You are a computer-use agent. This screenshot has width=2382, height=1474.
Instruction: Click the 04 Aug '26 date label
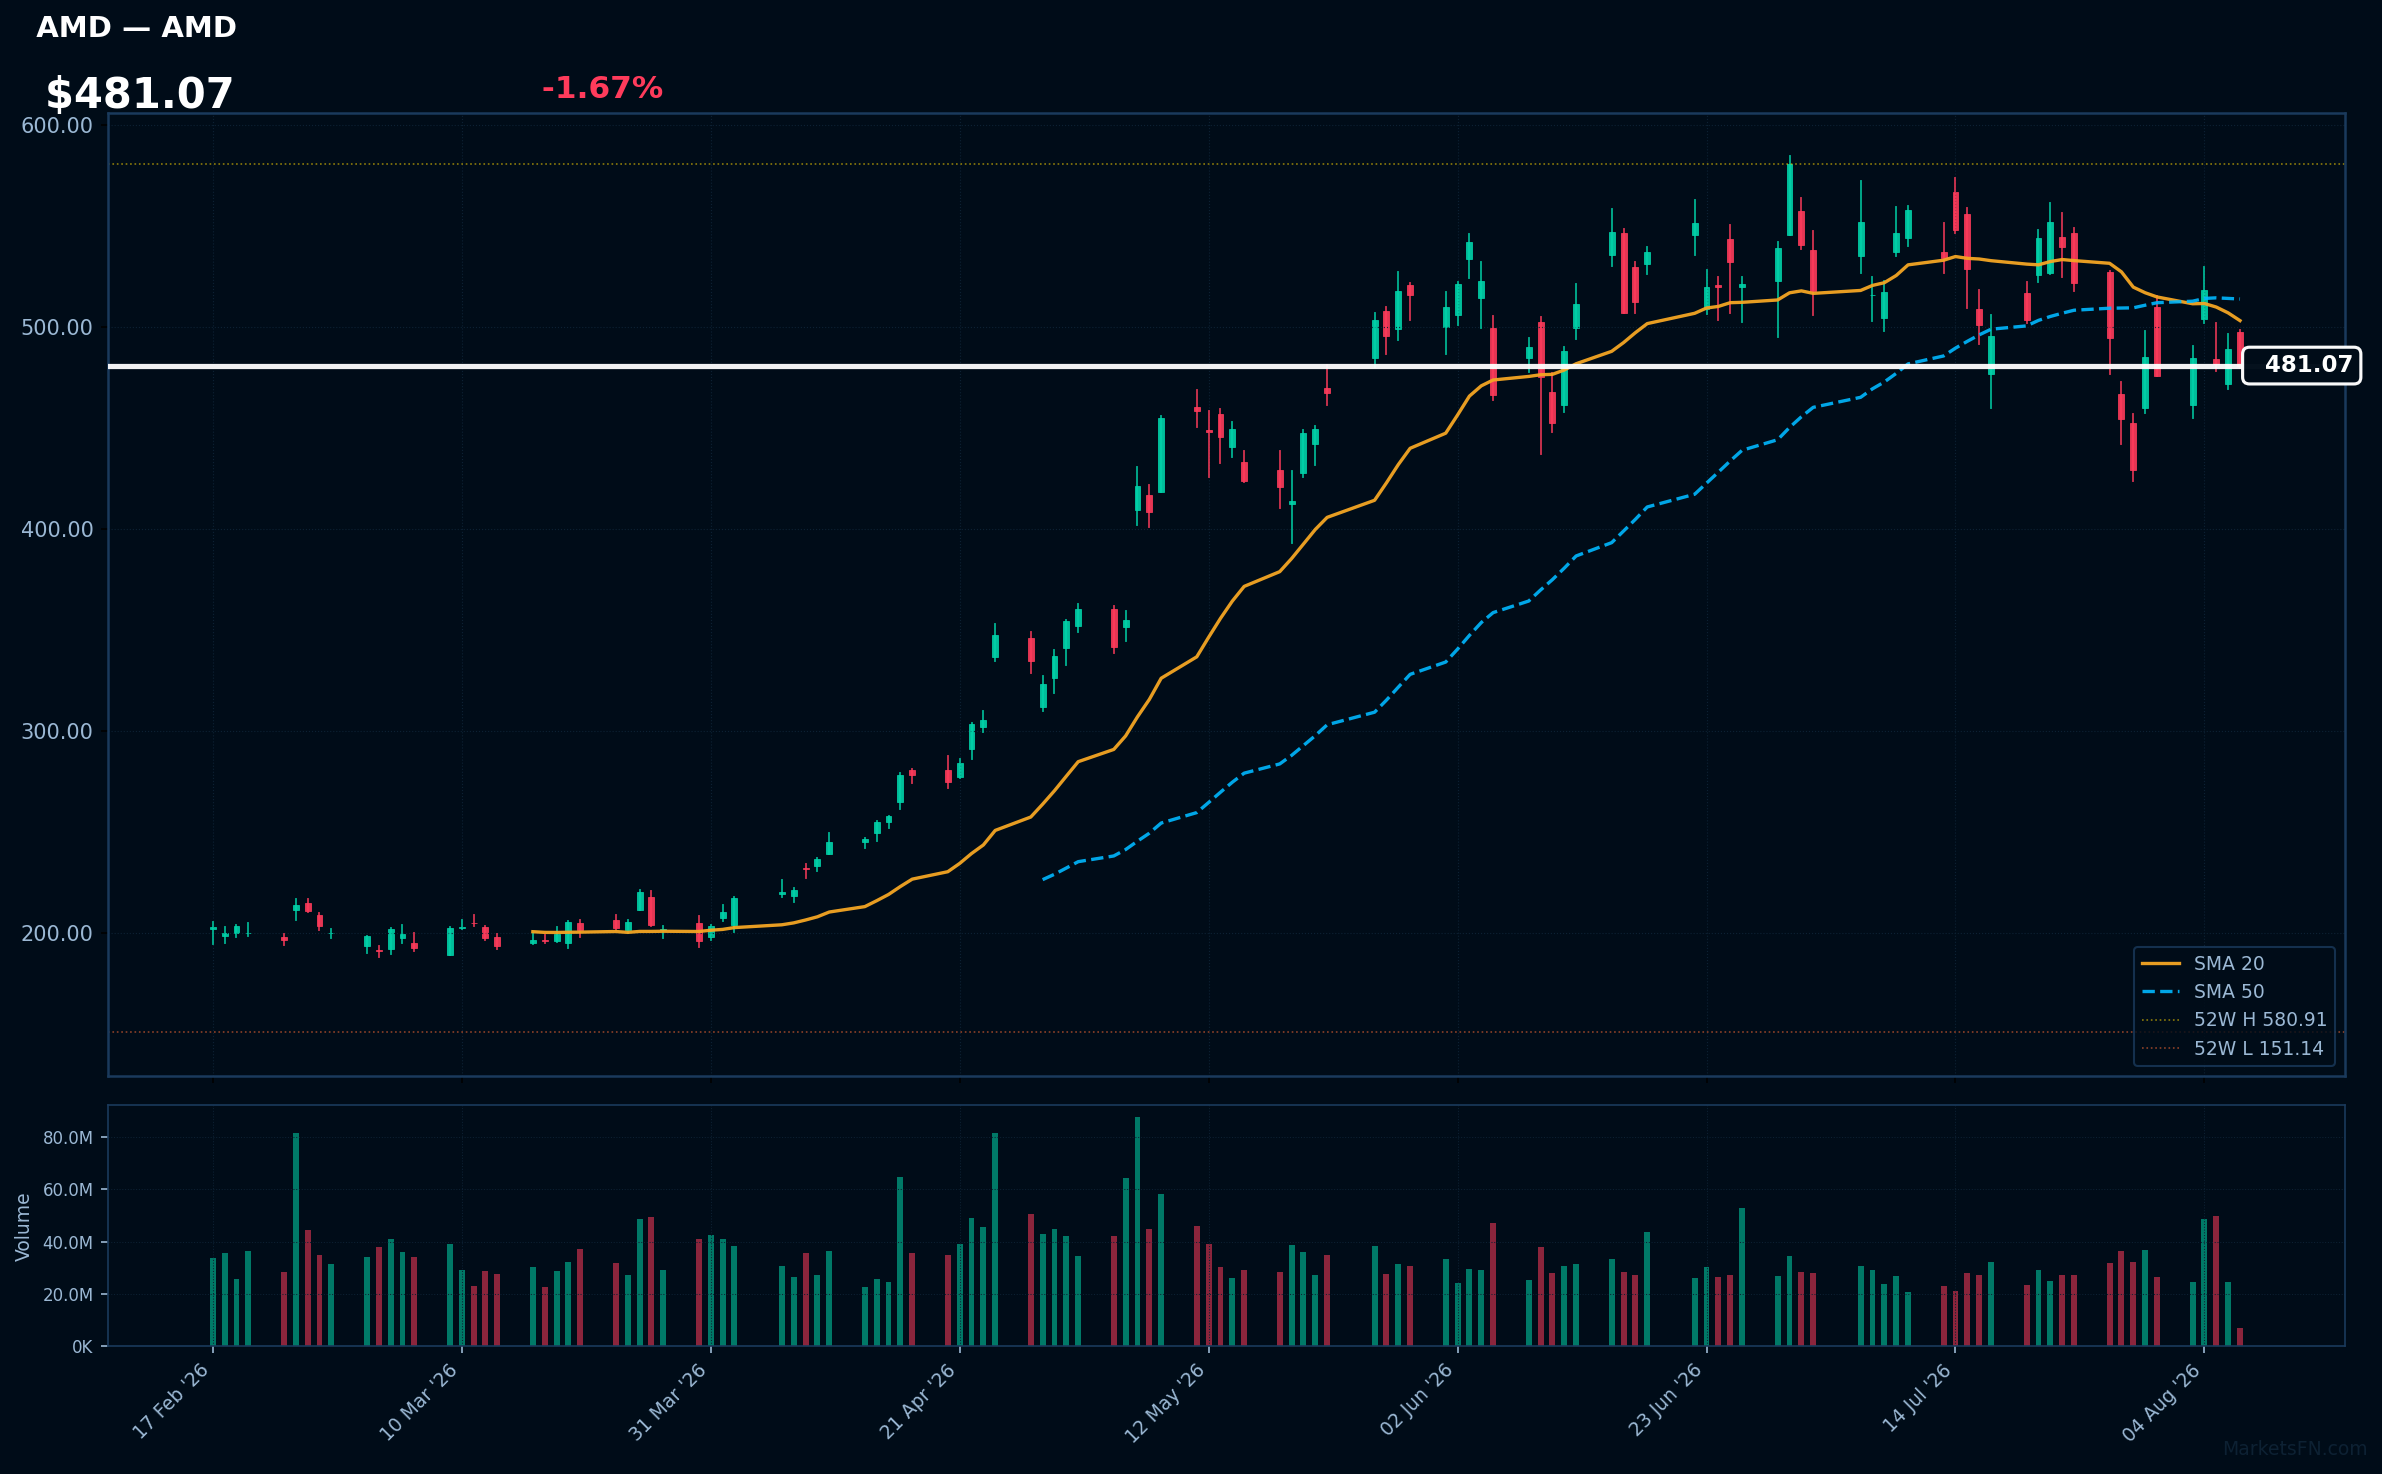tap(2163, 1401)
